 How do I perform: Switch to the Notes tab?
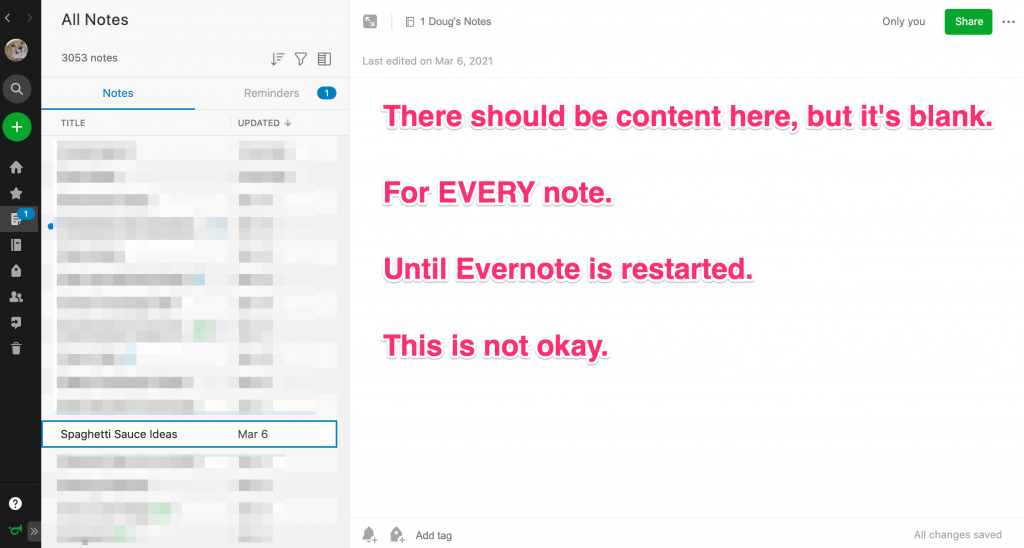click(118, 93)
